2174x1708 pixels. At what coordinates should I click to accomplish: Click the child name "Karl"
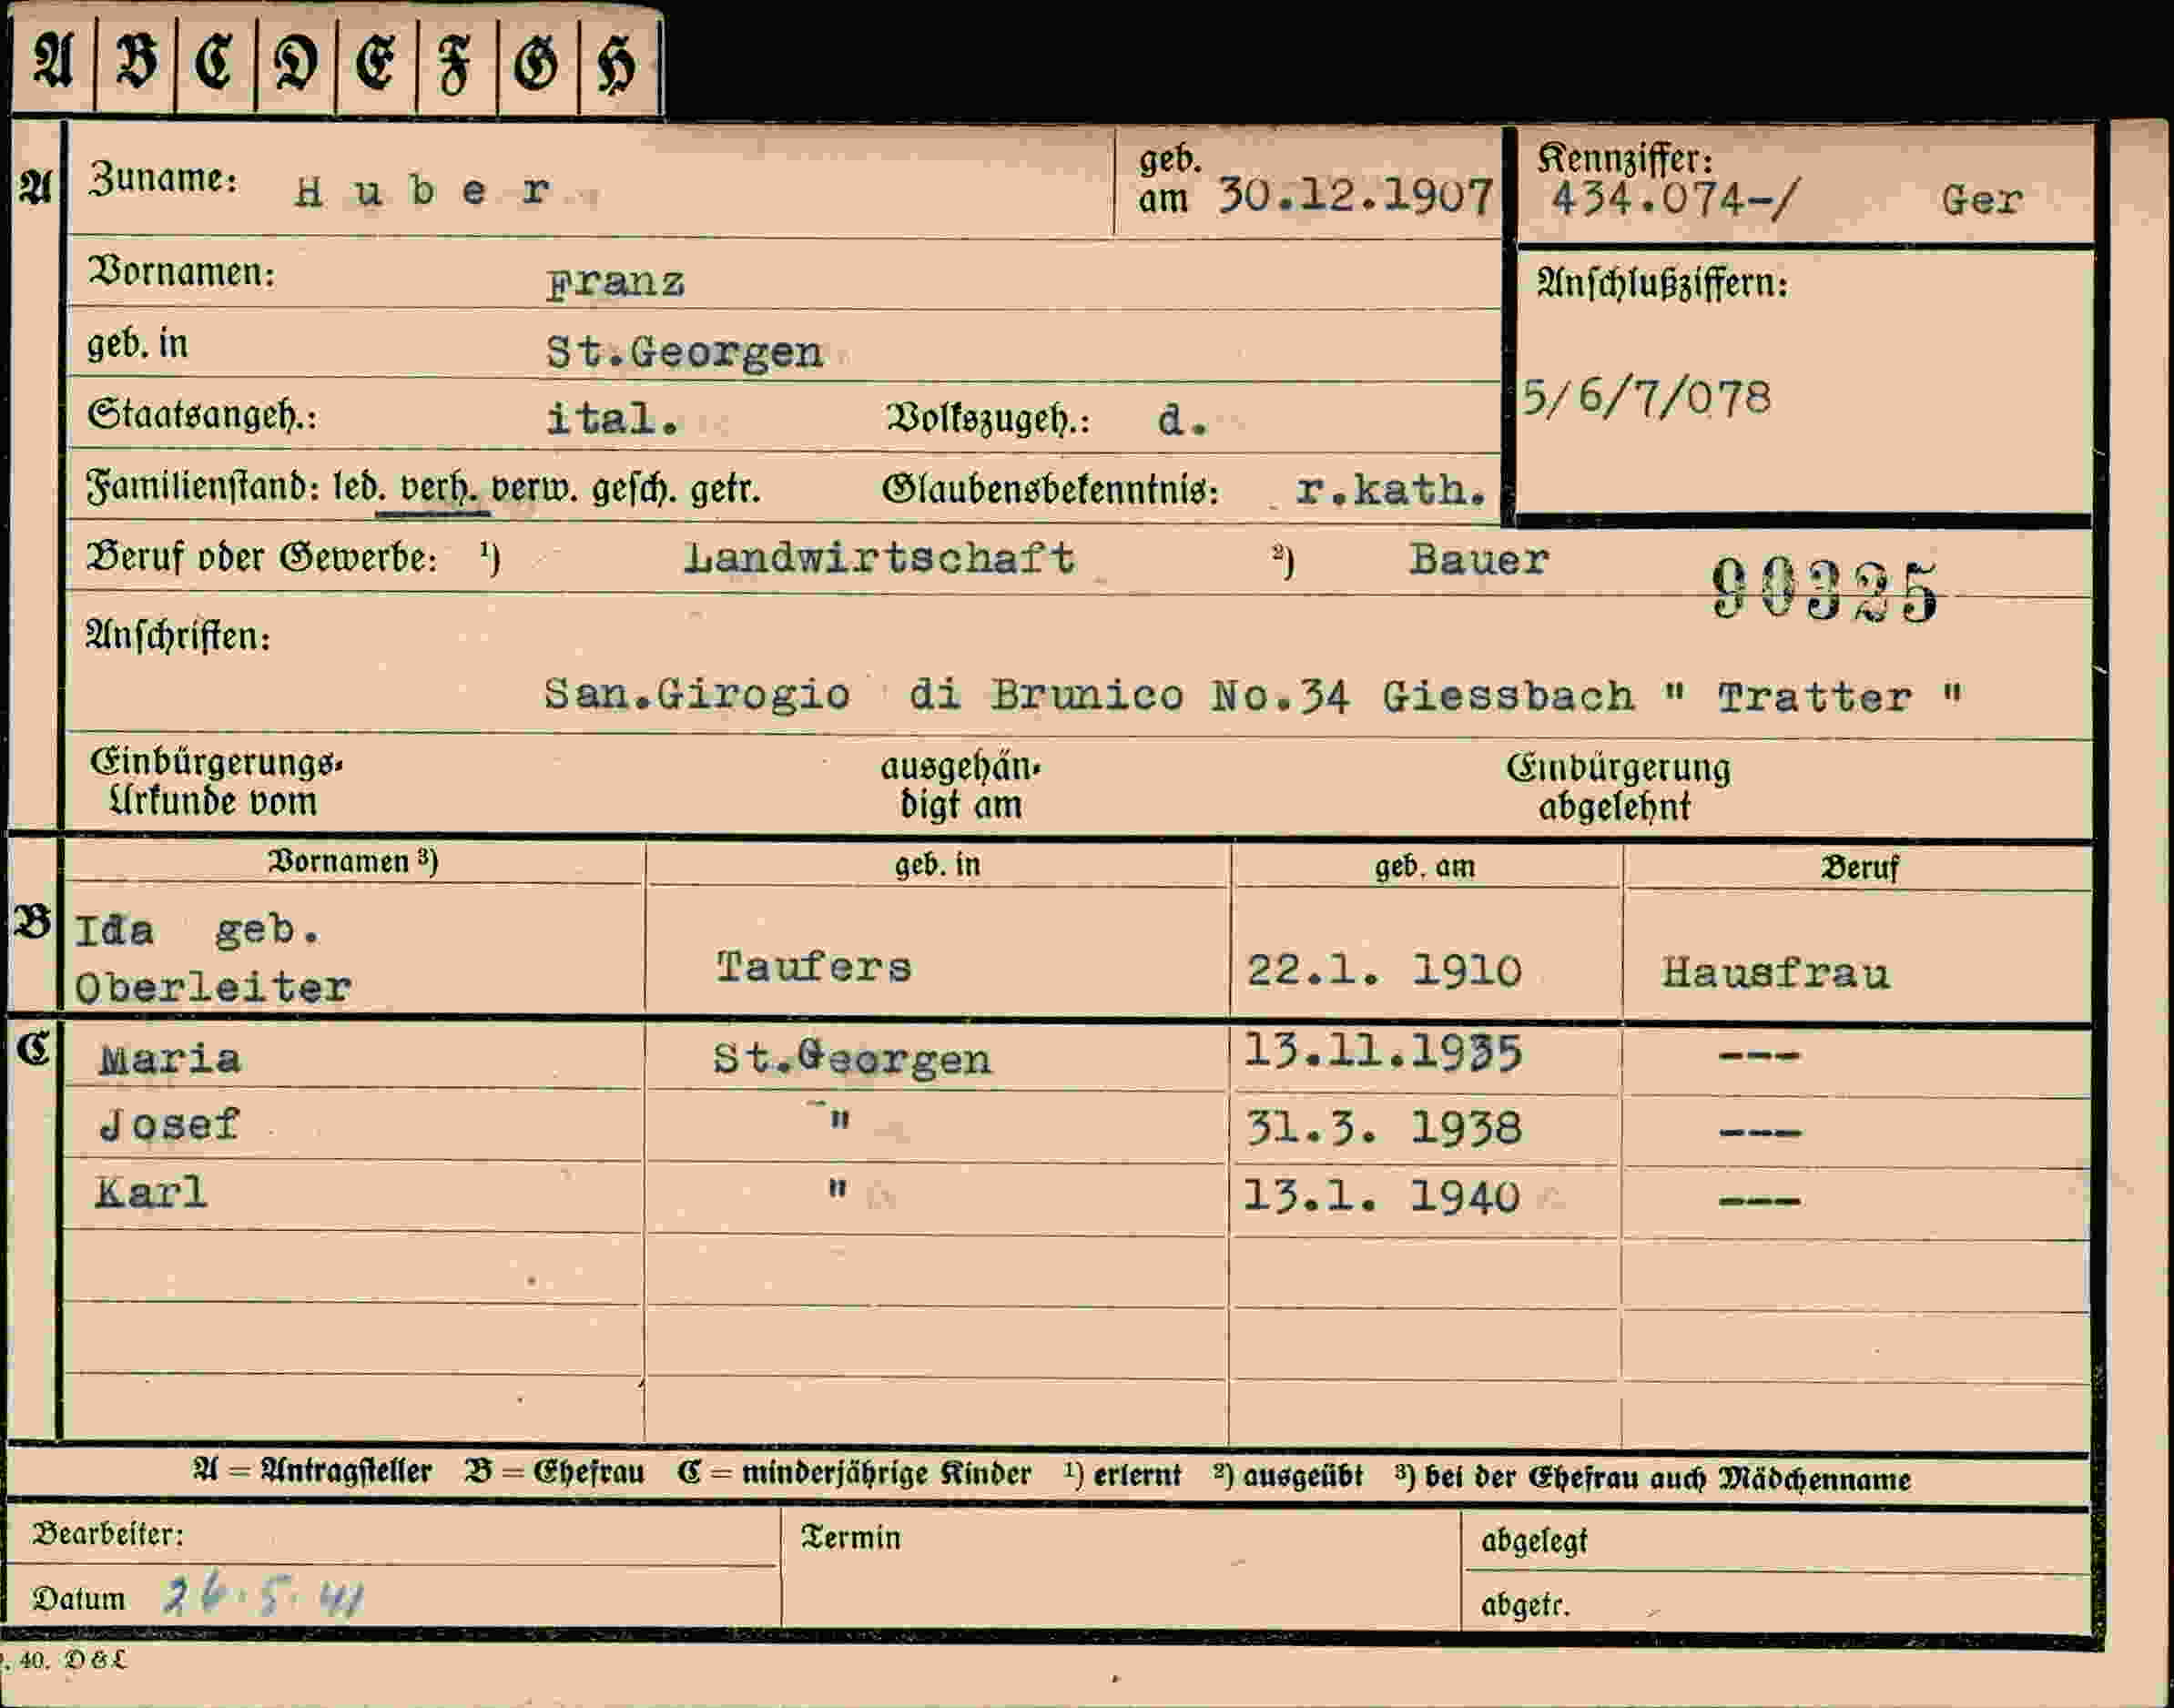pos(151,1192)
